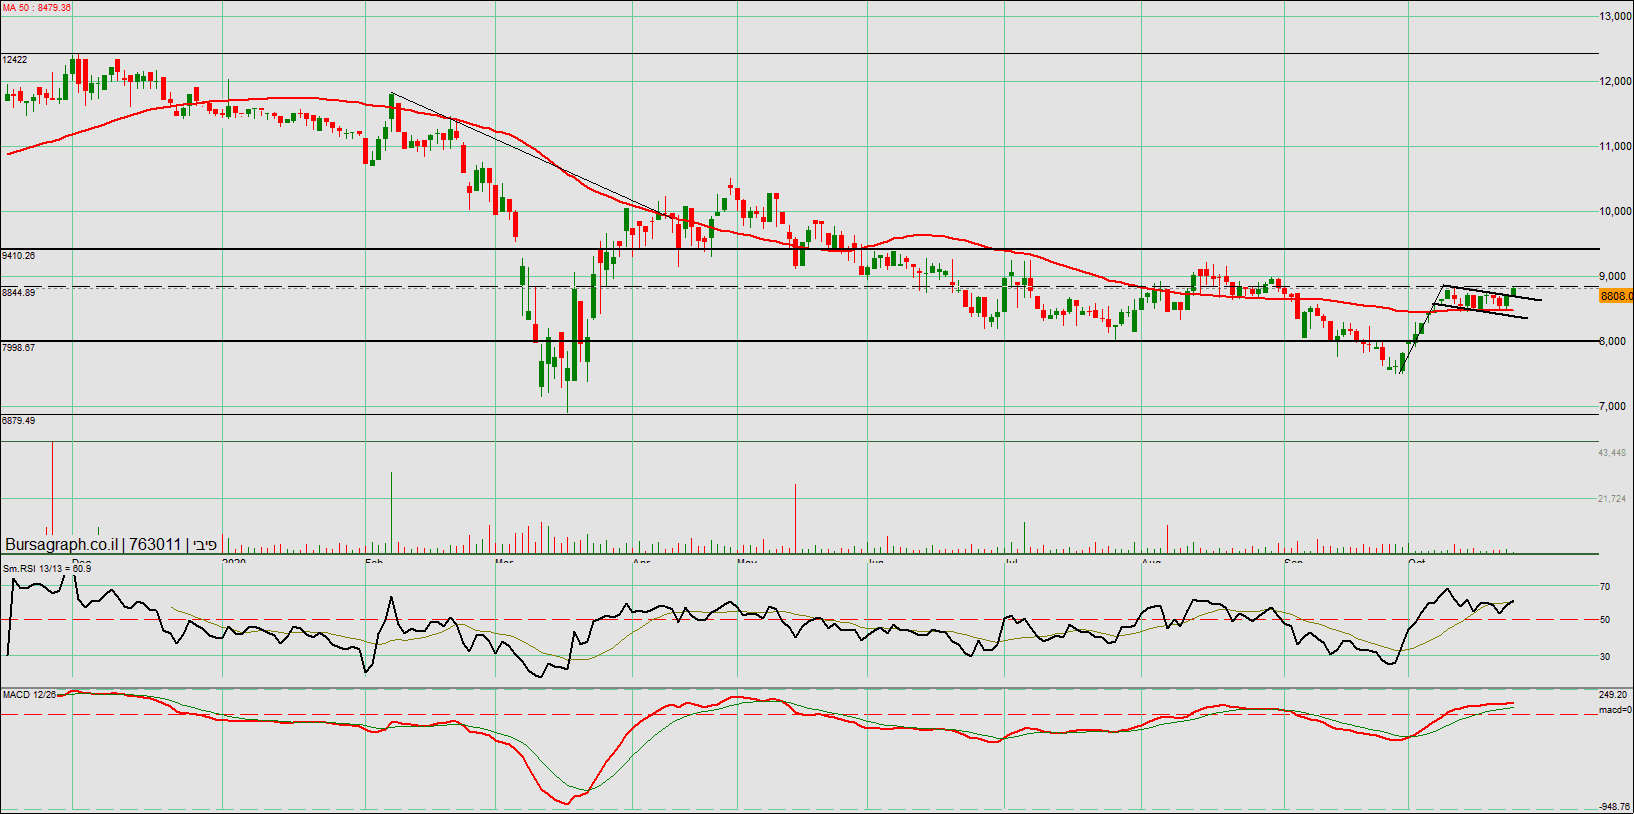
Task: Open the Bursagraph.co.il watermark link
Action: (x=62, y=545)
